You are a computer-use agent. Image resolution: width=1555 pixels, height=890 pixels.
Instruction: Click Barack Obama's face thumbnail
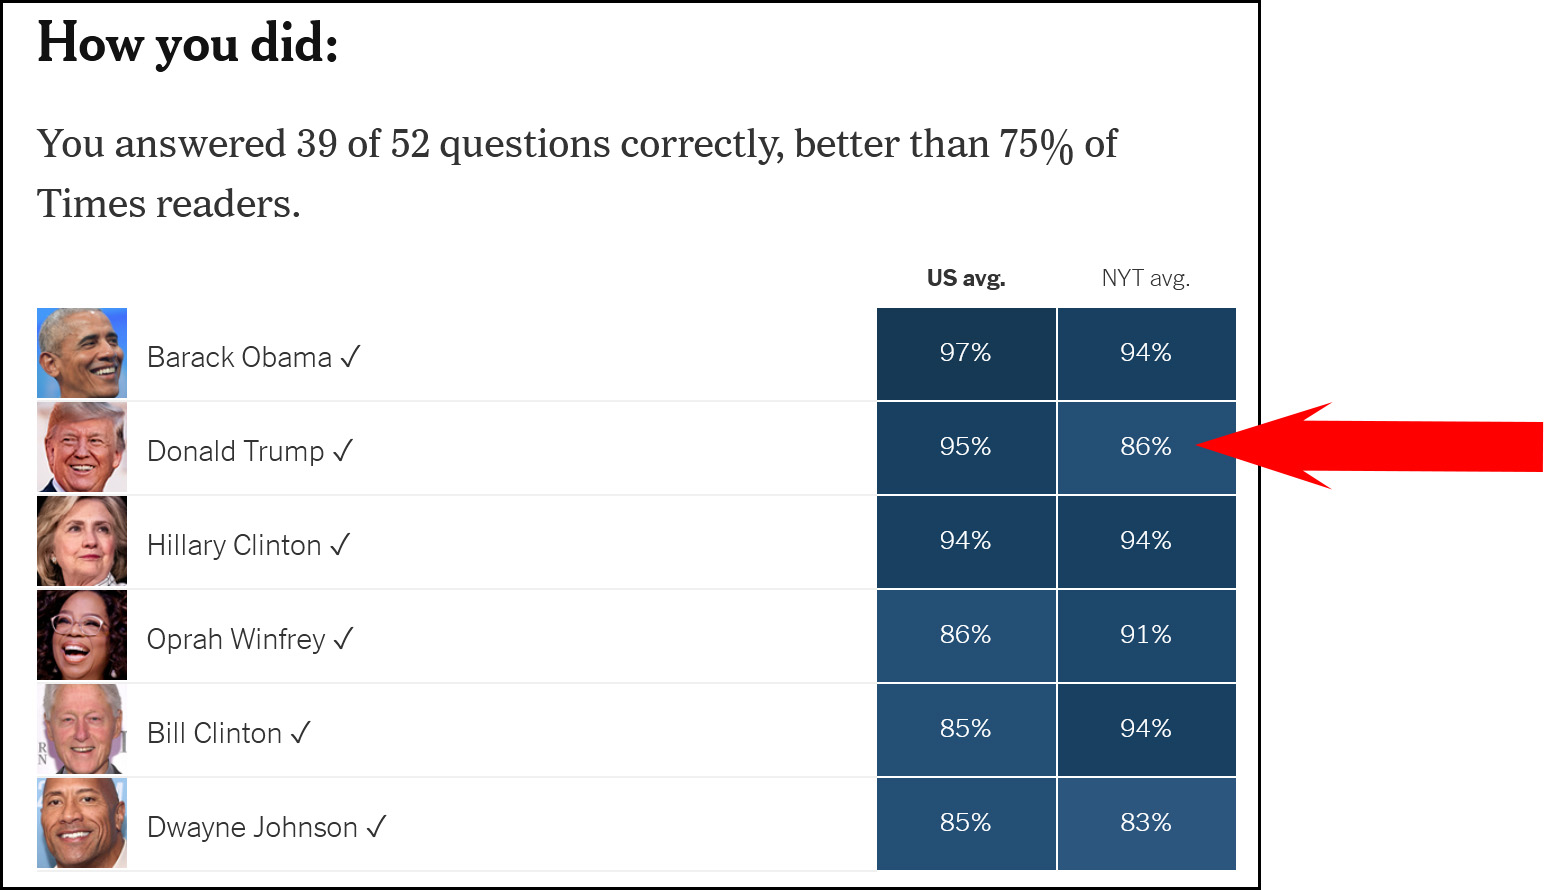82,353
